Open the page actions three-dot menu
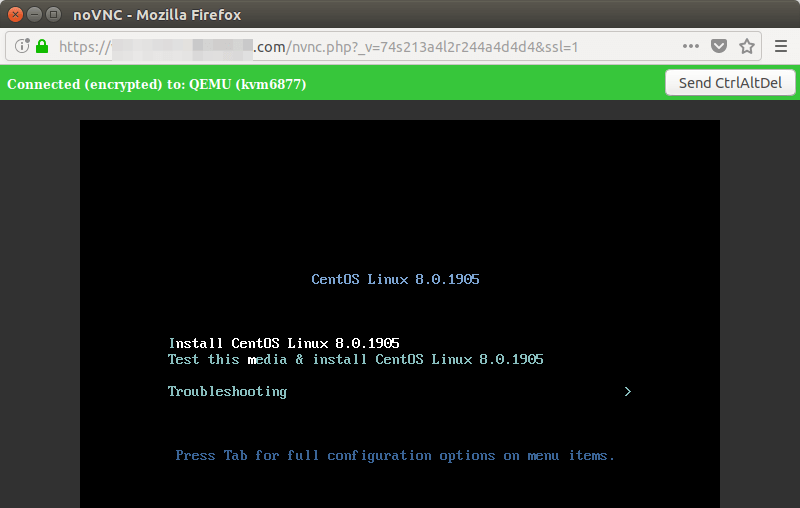This screenshot has width=800, height=508. [x=691, y=47]
